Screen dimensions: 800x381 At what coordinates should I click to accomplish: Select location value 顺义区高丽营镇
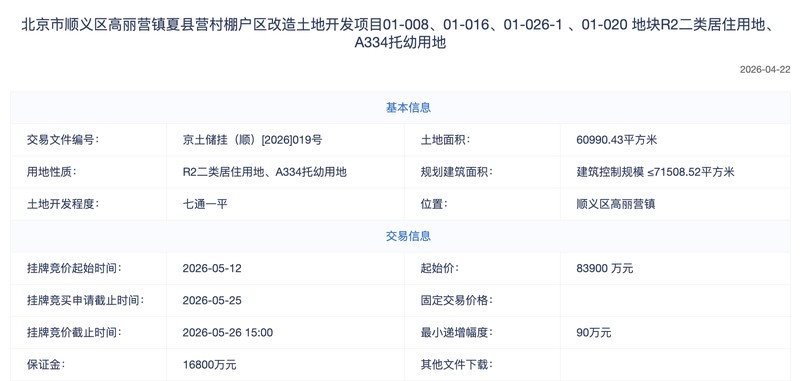pyautogui.click(x=615, y=204)
